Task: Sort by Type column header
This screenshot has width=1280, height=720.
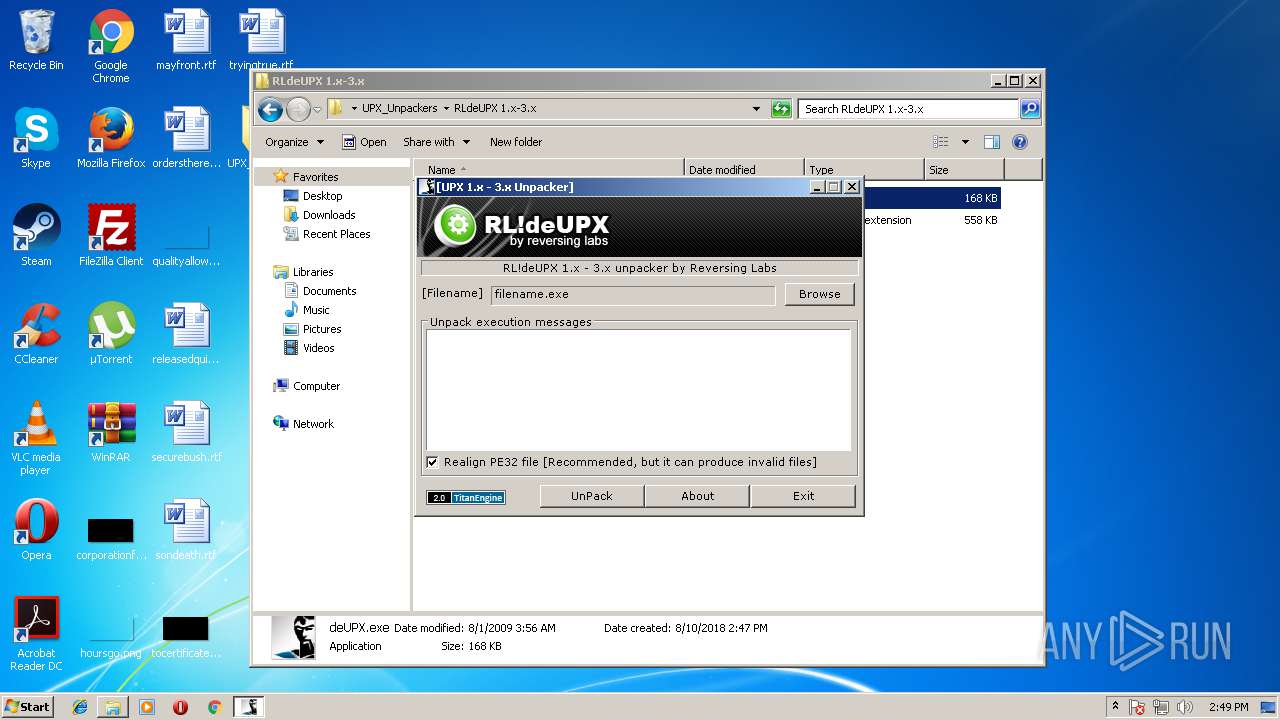Action: click(864, 170)
